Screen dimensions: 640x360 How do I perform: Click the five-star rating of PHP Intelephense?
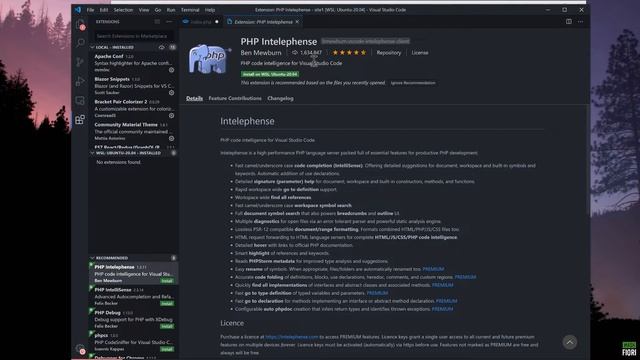349,53
